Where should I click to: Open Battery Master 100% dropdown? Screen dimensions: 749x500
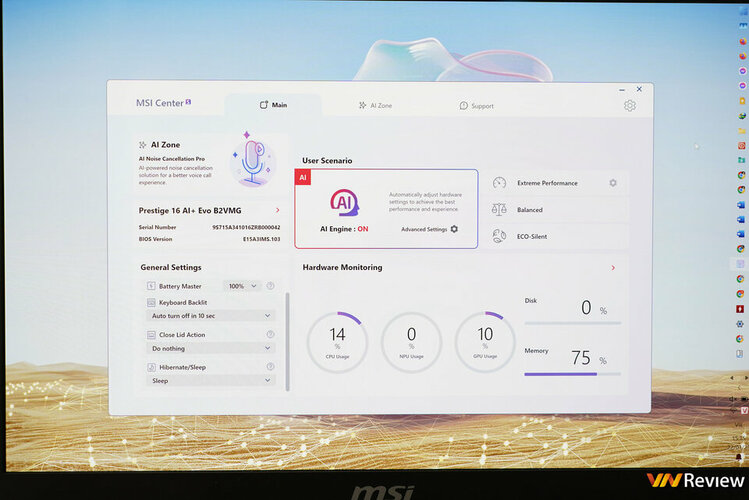pyautogui.click(x=242, y=286)
